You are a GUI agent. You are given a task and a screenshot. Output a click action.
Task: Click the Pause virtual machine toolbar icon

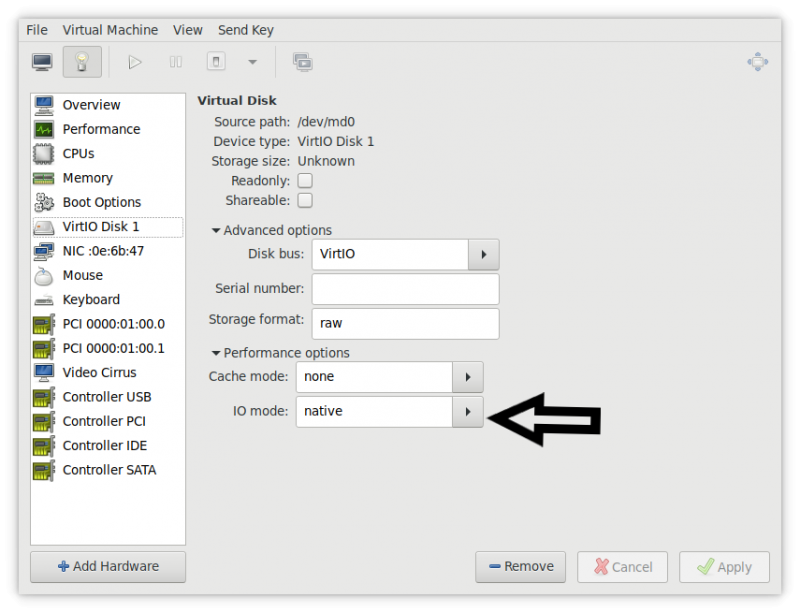coord(175,61)
